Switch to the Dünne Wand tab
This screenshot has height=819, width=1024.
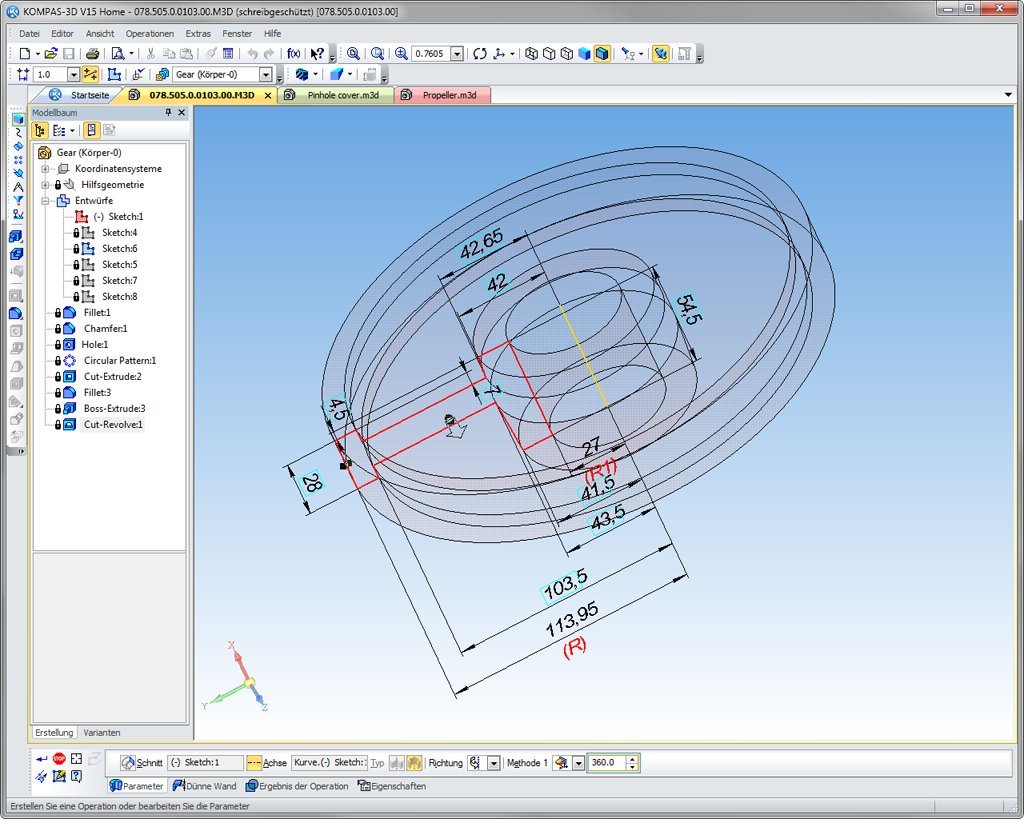[204, 786]
